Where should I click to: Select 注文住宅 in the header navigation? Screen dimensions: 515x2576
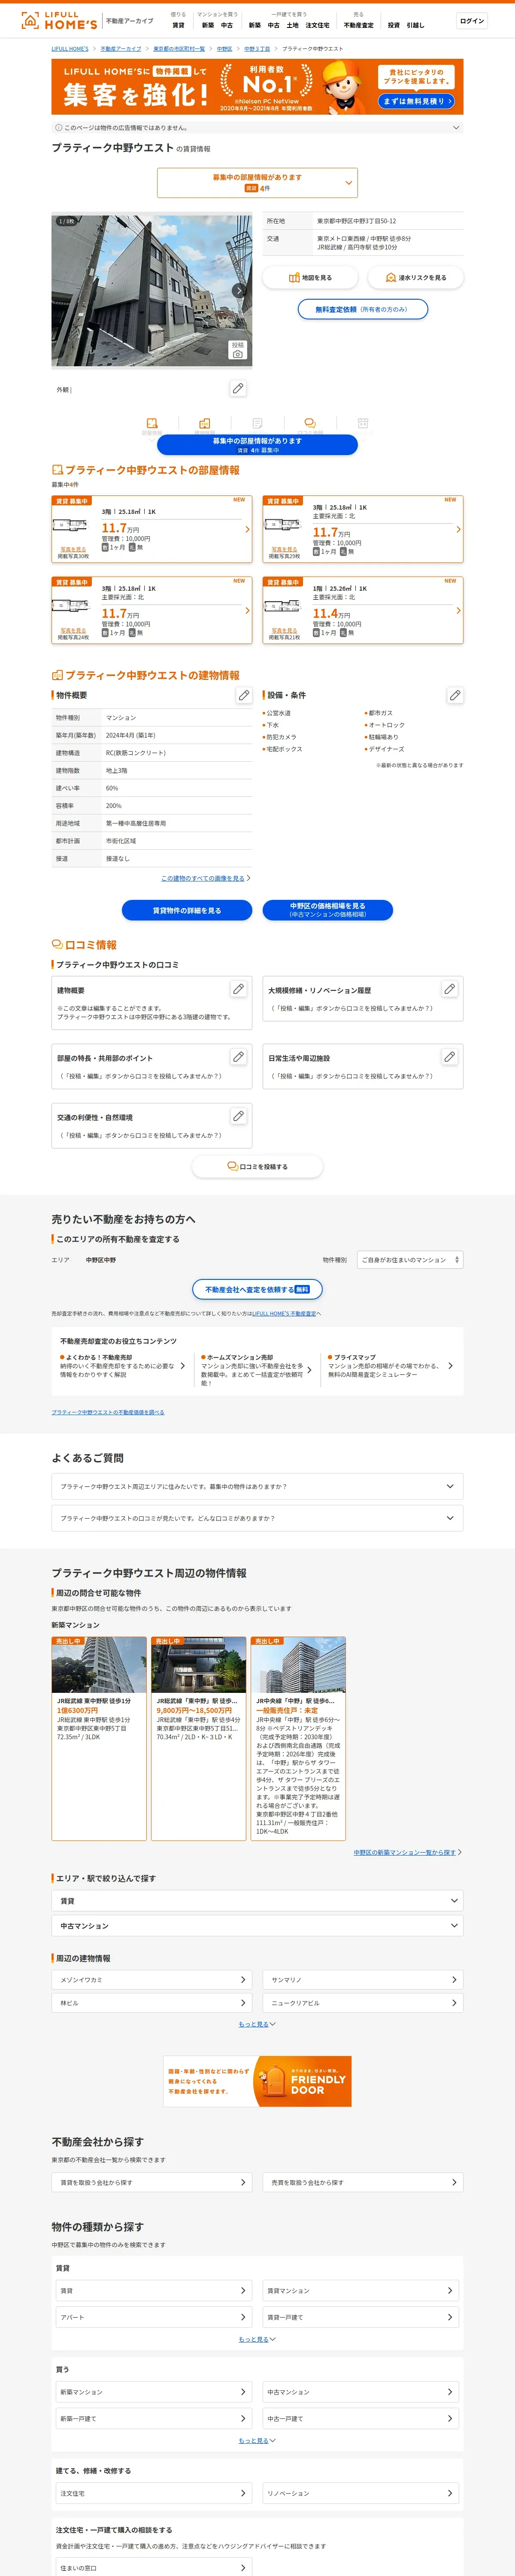pyautogui.click(x=317, y=25)
